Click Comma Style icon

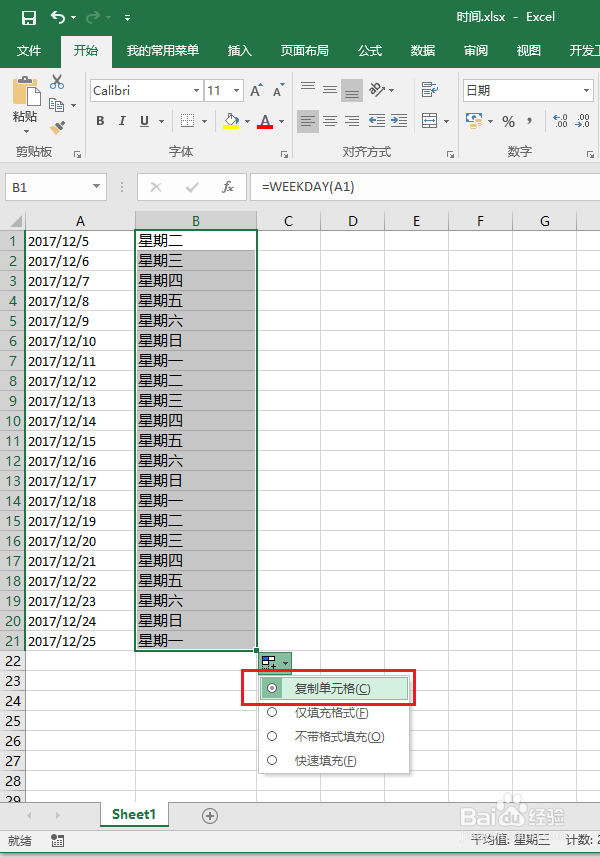click(529, 121)
